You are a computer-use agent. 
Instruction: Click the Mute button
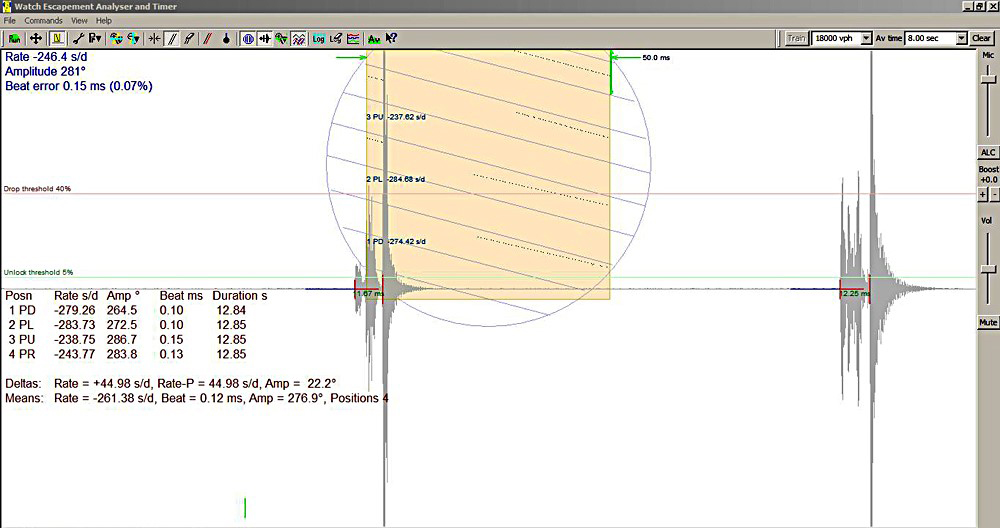pyautogui.click(x=988, y=323)
